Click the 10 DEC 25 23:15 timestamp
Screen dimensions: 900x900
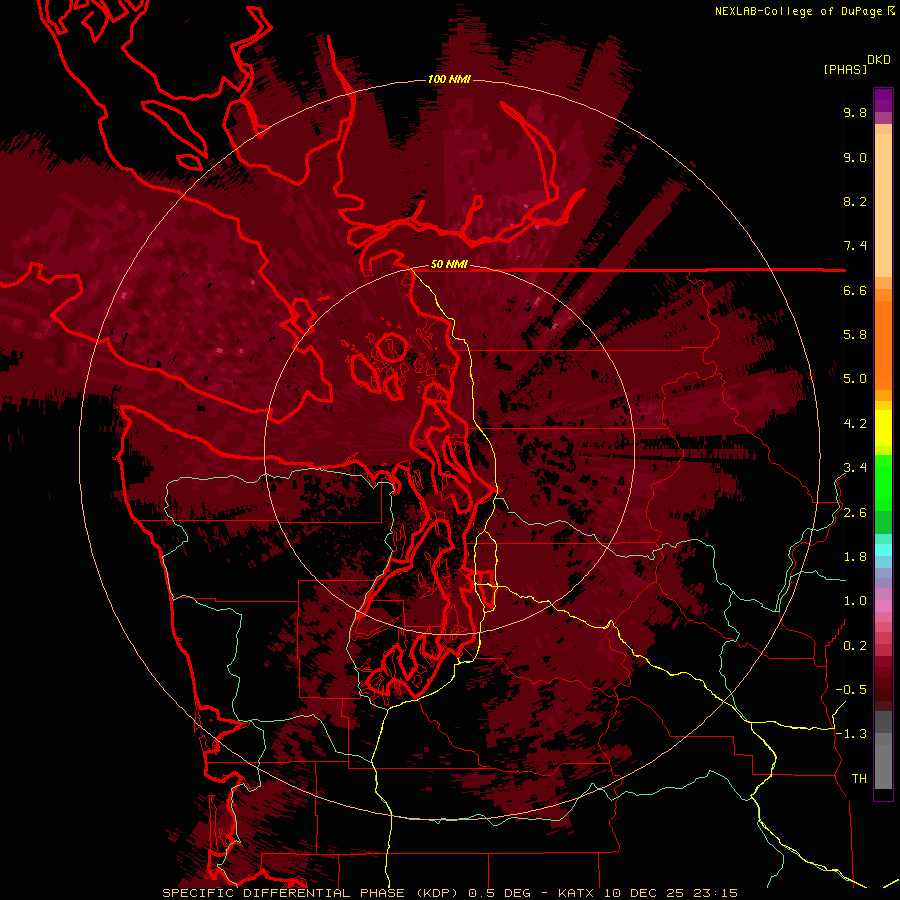pos(670,893)
